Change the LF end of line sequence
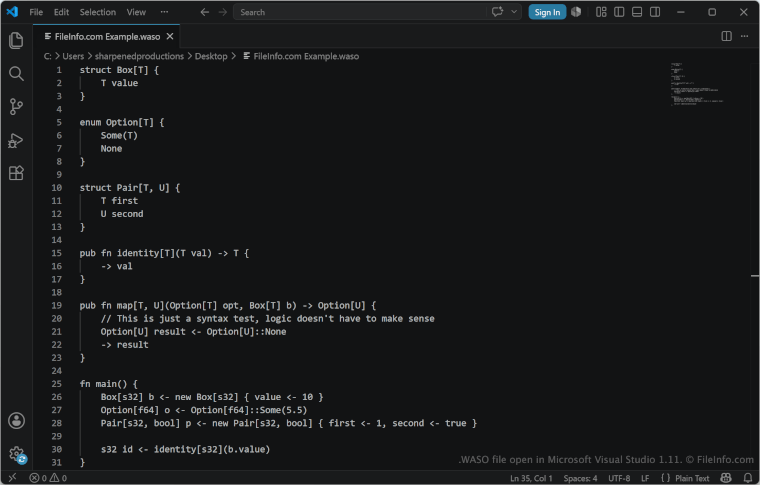 point(645,478)
